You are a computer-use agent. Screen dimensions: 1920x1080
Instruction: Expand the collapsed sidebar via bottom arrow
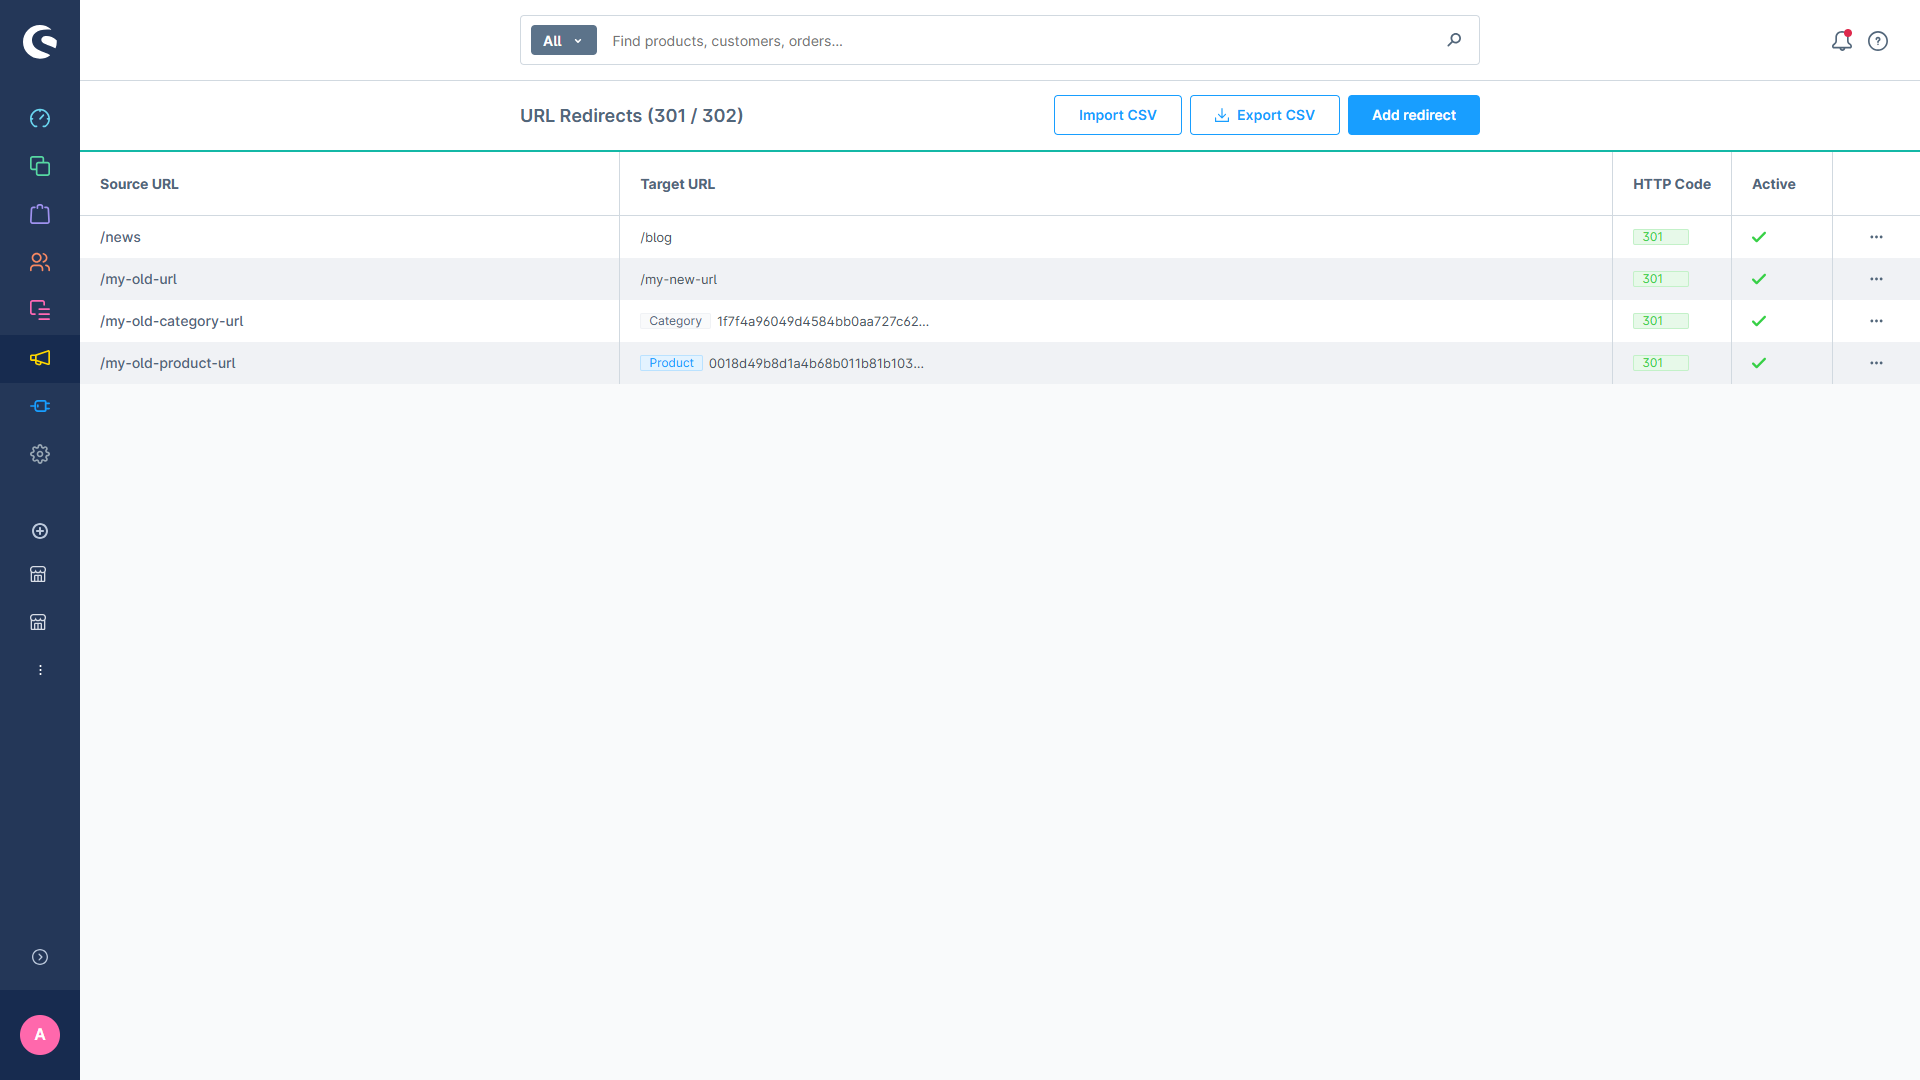click(x=40, y=957)
